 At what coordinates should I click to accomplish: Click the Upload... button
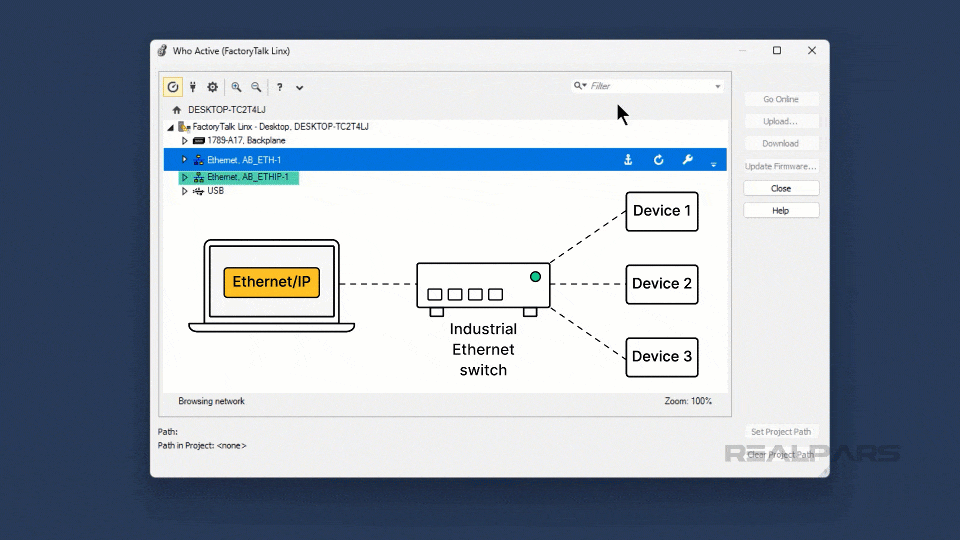click(781, 121)
